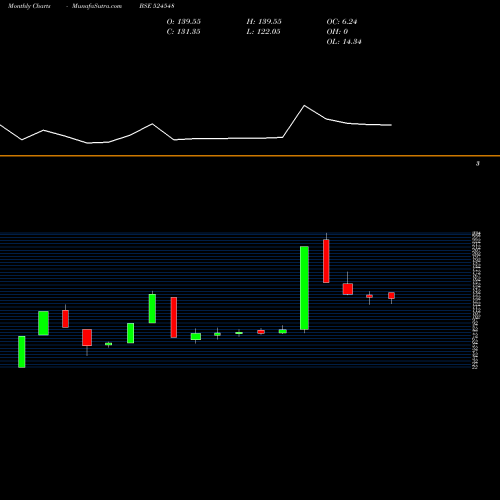Select the 'OL: 14.34' reading
The height and width of the screenshot is (500, 500).
pyautogui.click(x=344, y=42)
